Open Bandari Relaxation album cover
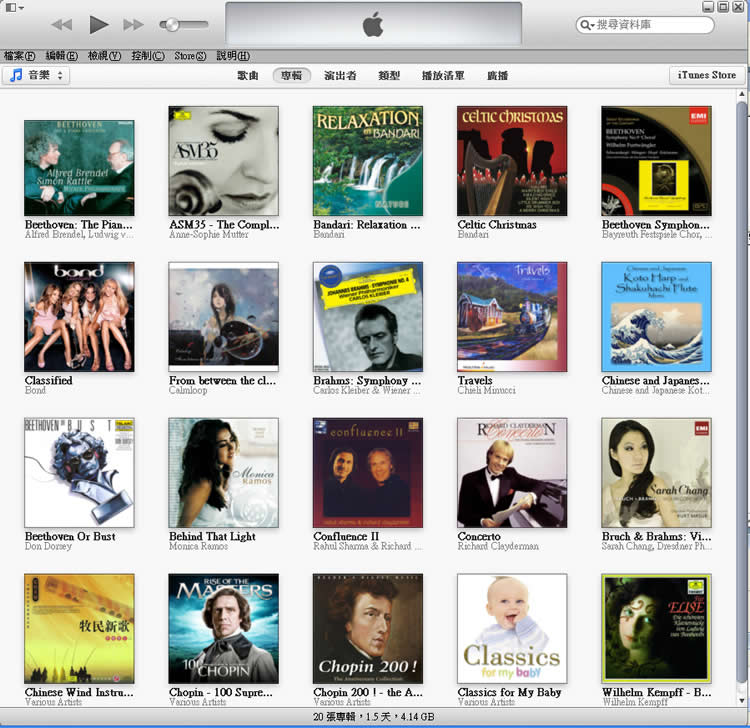The width and height of the screenshot is (750, 728). tap(368, 161)
